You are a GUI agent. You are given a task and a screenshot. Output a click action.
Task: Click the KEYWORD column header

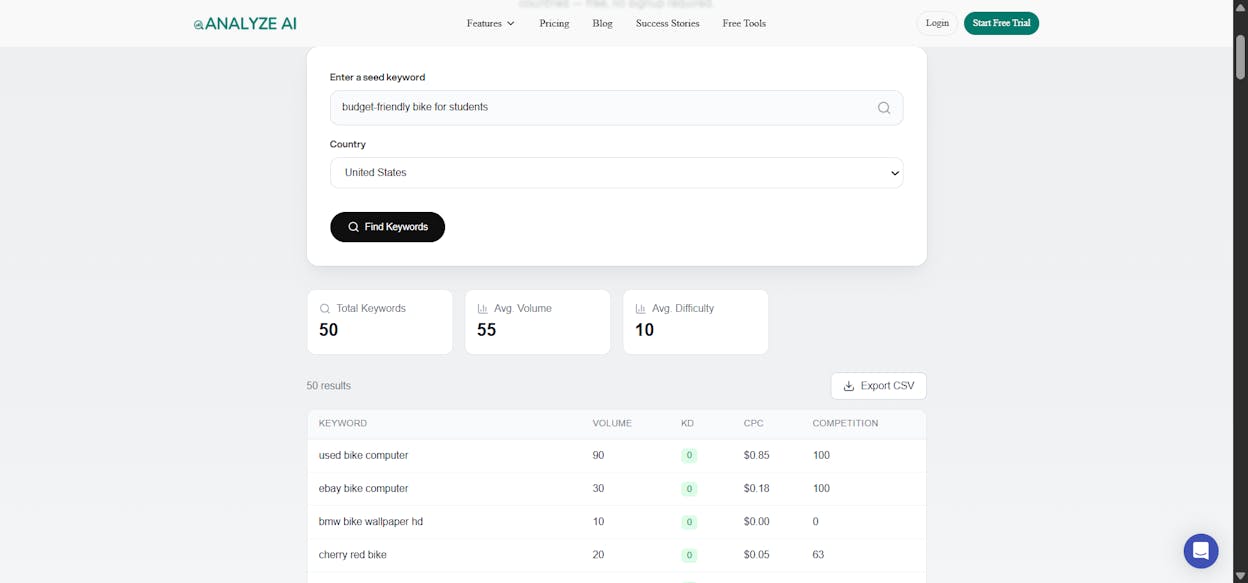click(x=343, y=423)
